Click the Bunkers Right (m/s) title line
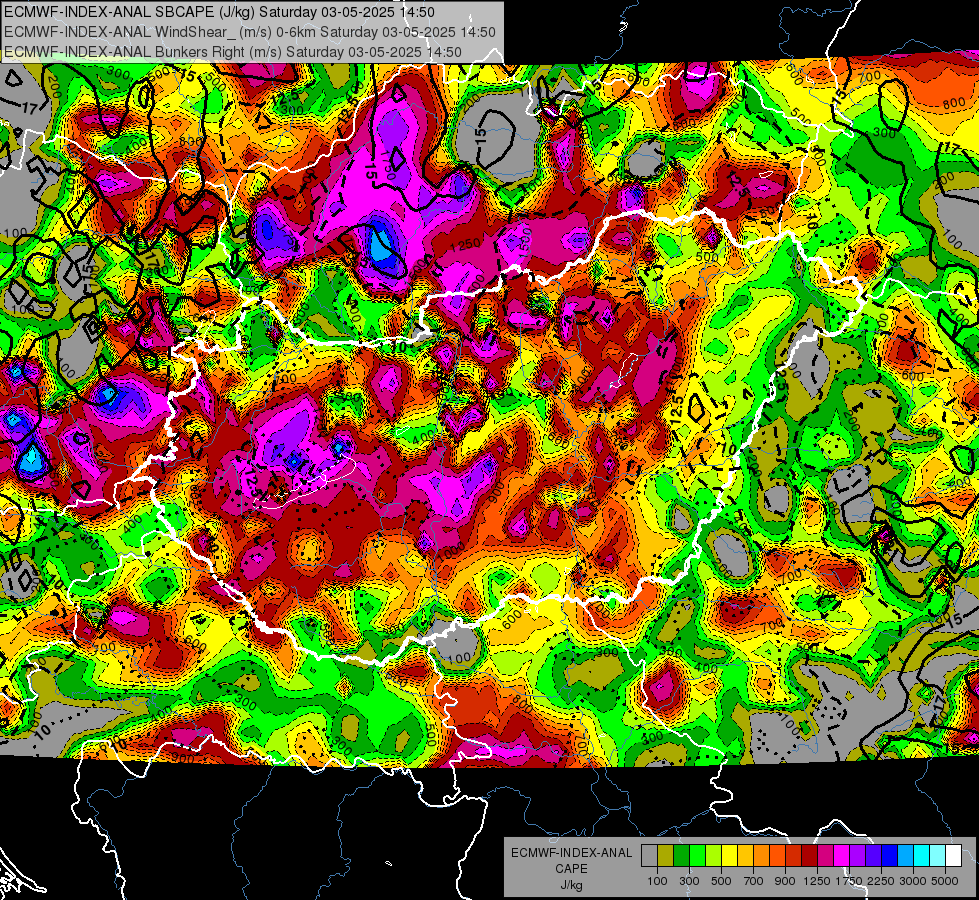 (x=232, y=52)
